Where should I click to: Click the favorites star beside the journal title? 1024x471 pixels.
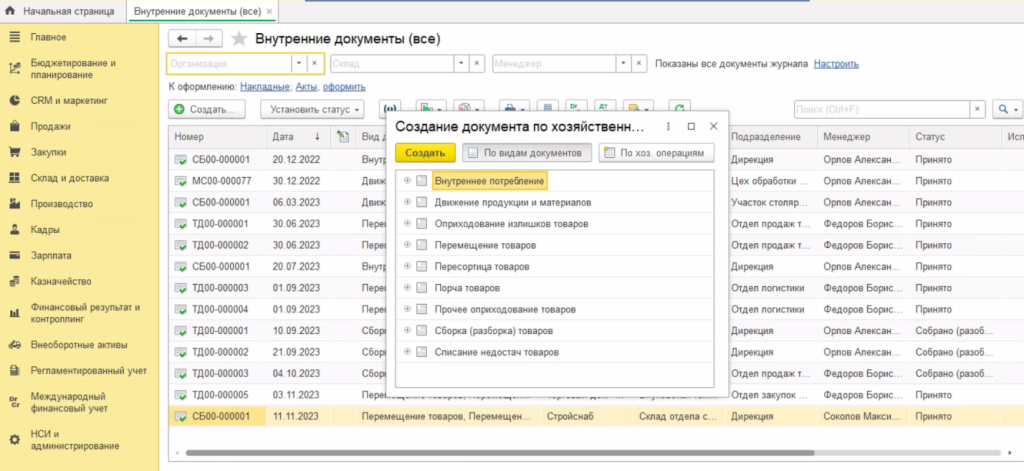[x=239, y=39]
